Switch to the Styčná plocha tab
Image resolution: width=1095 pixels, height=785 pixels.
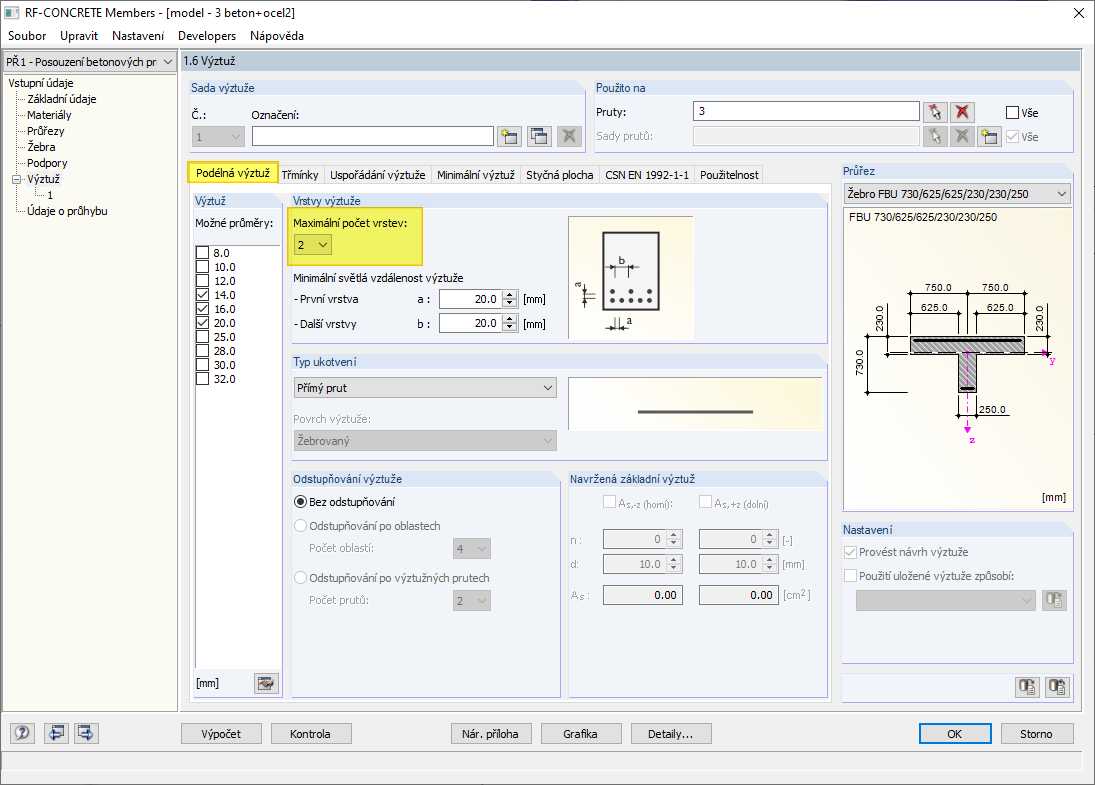pyautogui.click(x=559, y=175)
